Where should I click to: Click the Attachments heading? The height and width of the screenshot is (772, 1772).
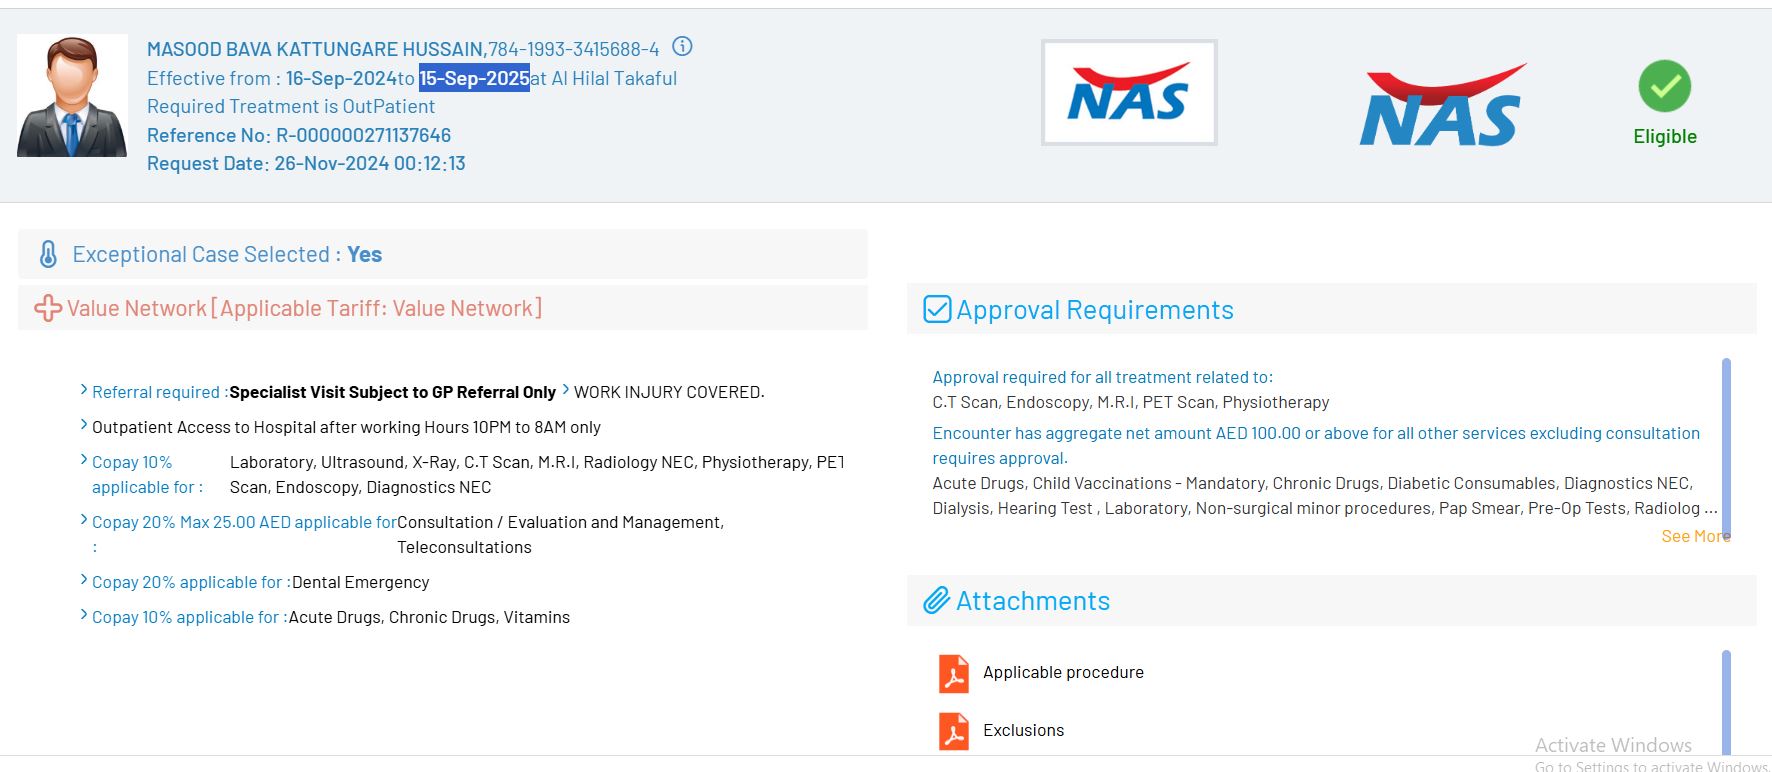1033,601
